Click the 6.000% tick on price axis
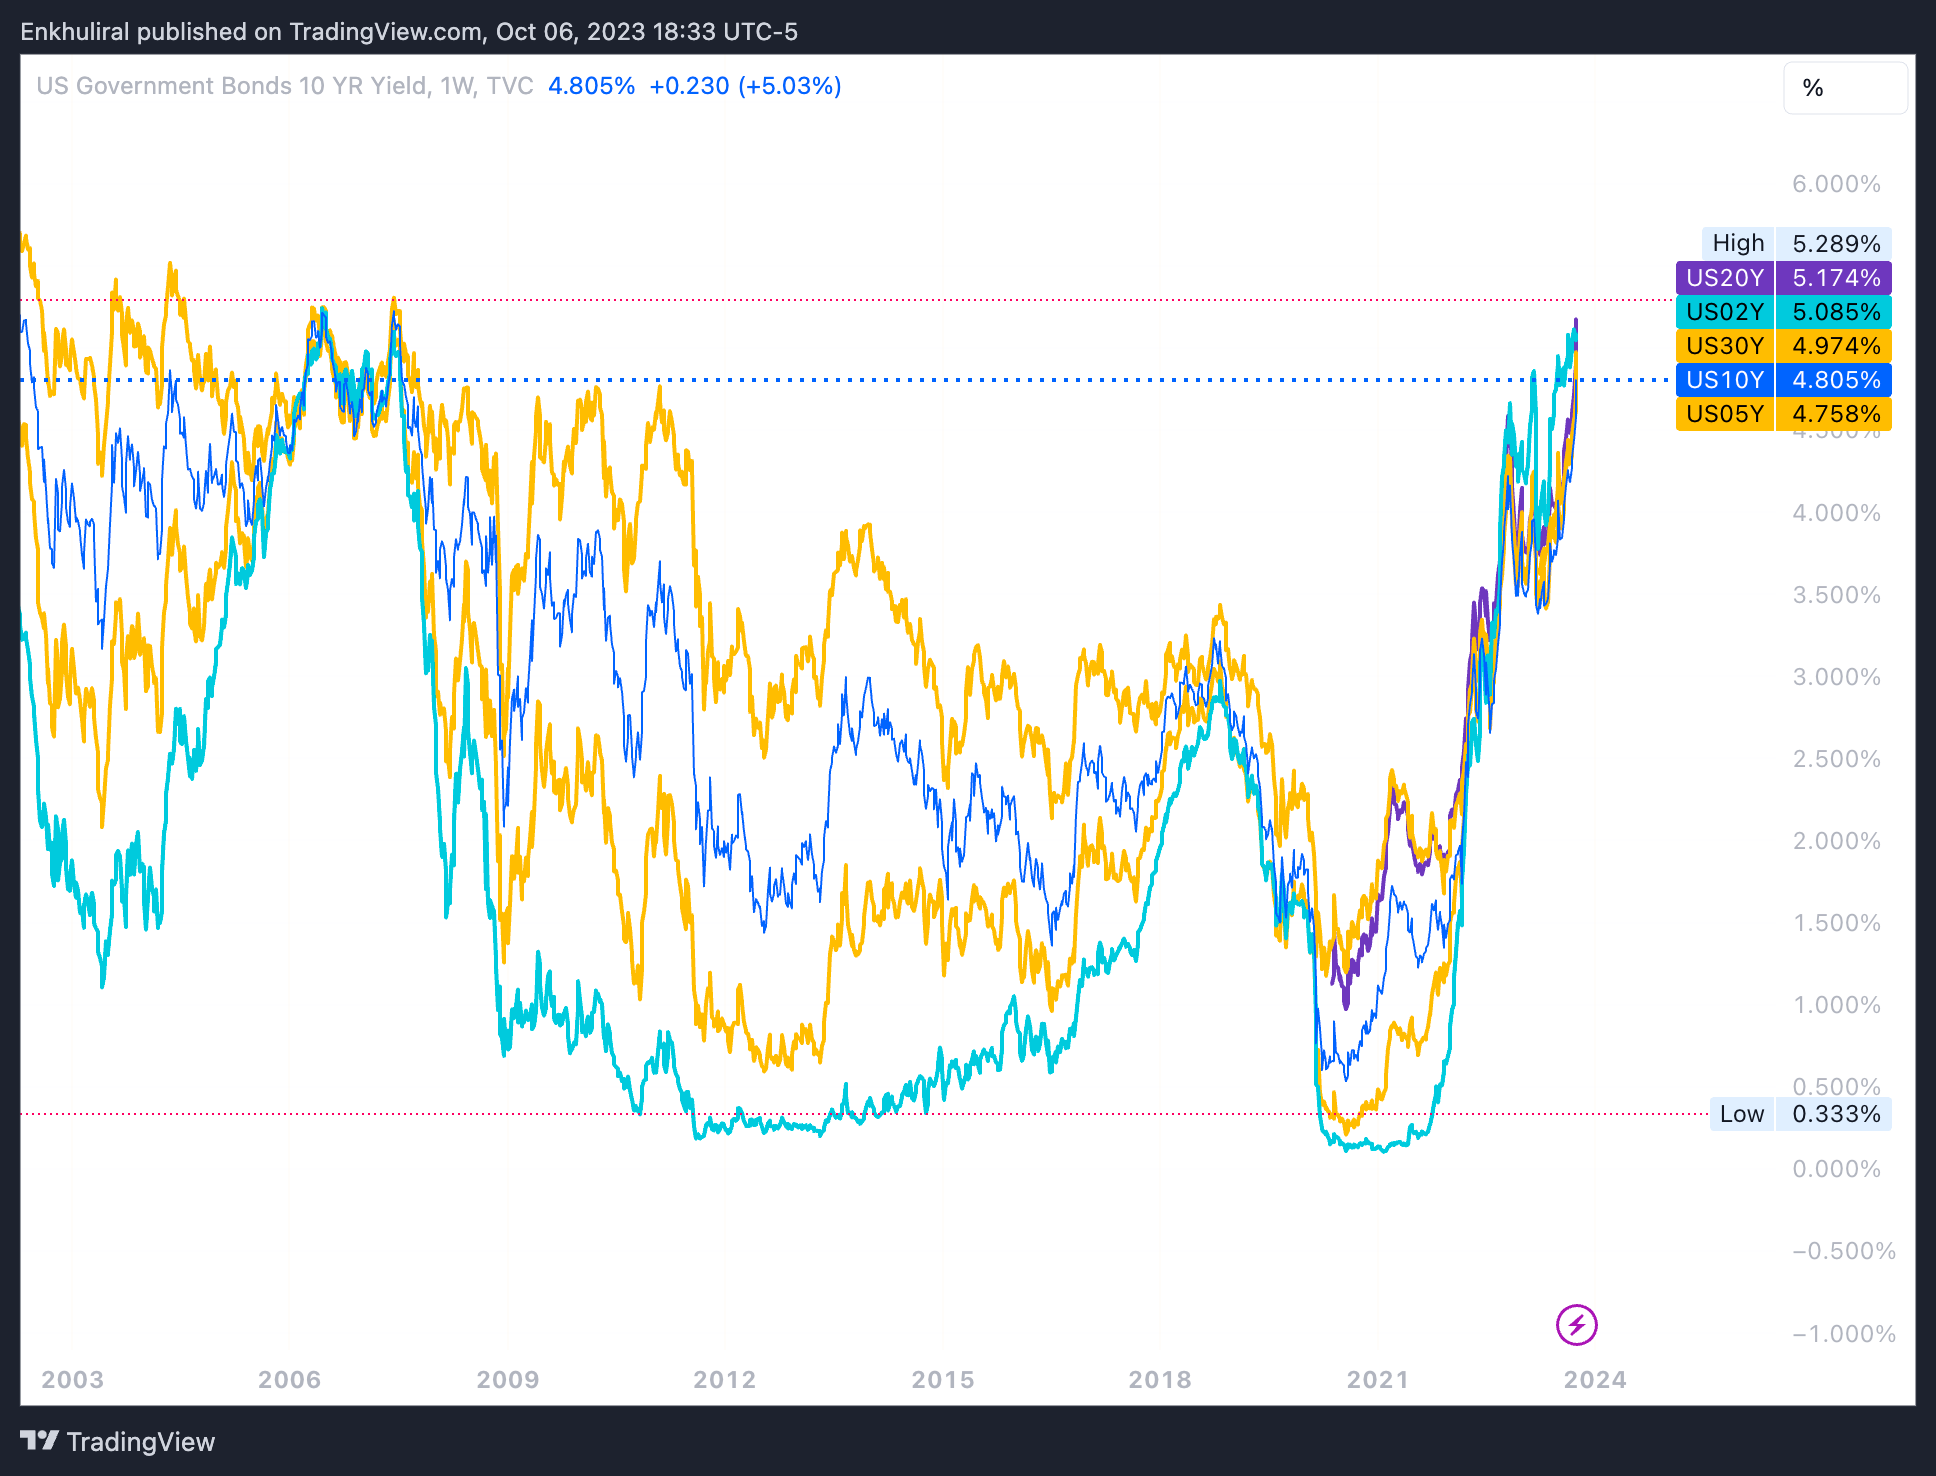 (1835, 184)
